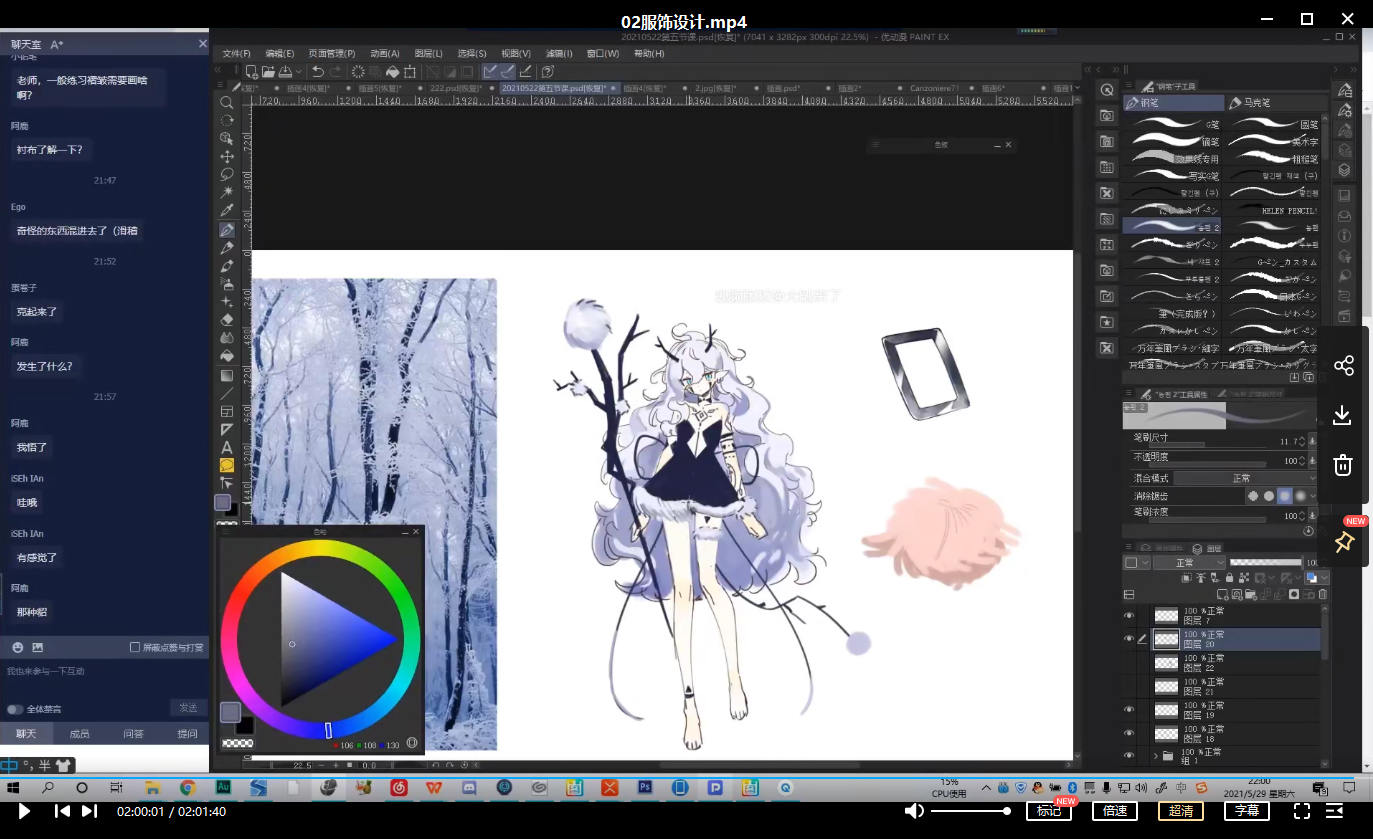Expand the 组 1 layer folder

click(1155, 756)
